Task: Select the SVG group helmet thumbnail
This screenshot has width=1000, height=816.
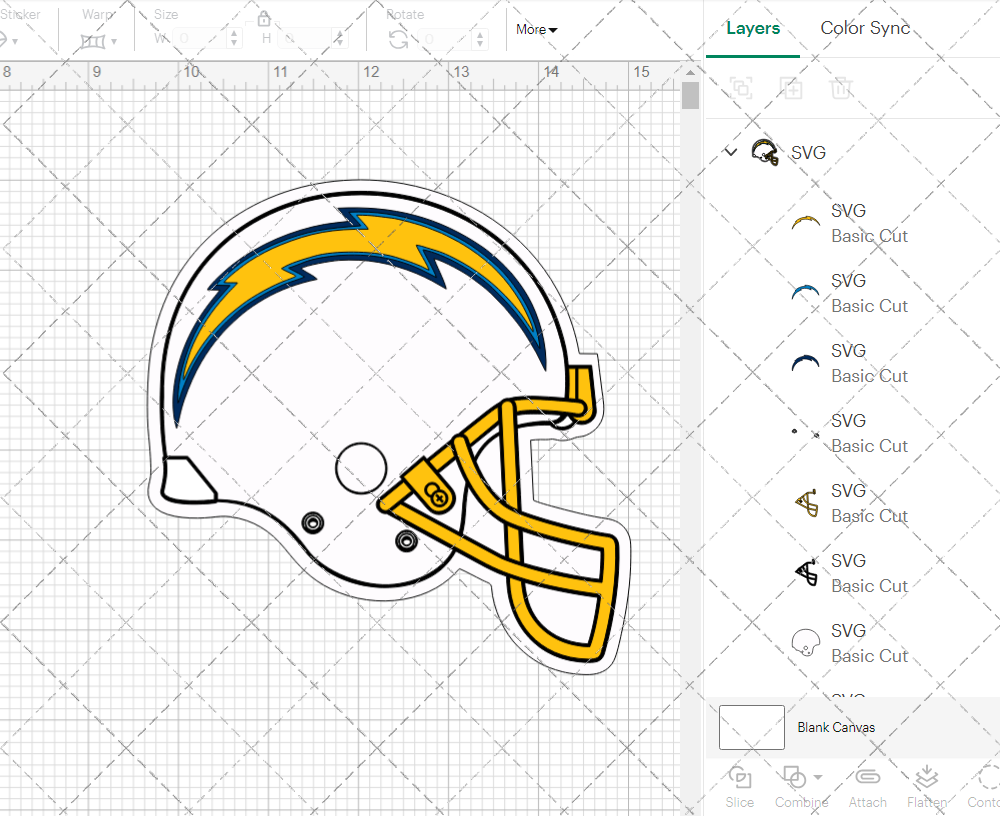Action: pos(765,152)
